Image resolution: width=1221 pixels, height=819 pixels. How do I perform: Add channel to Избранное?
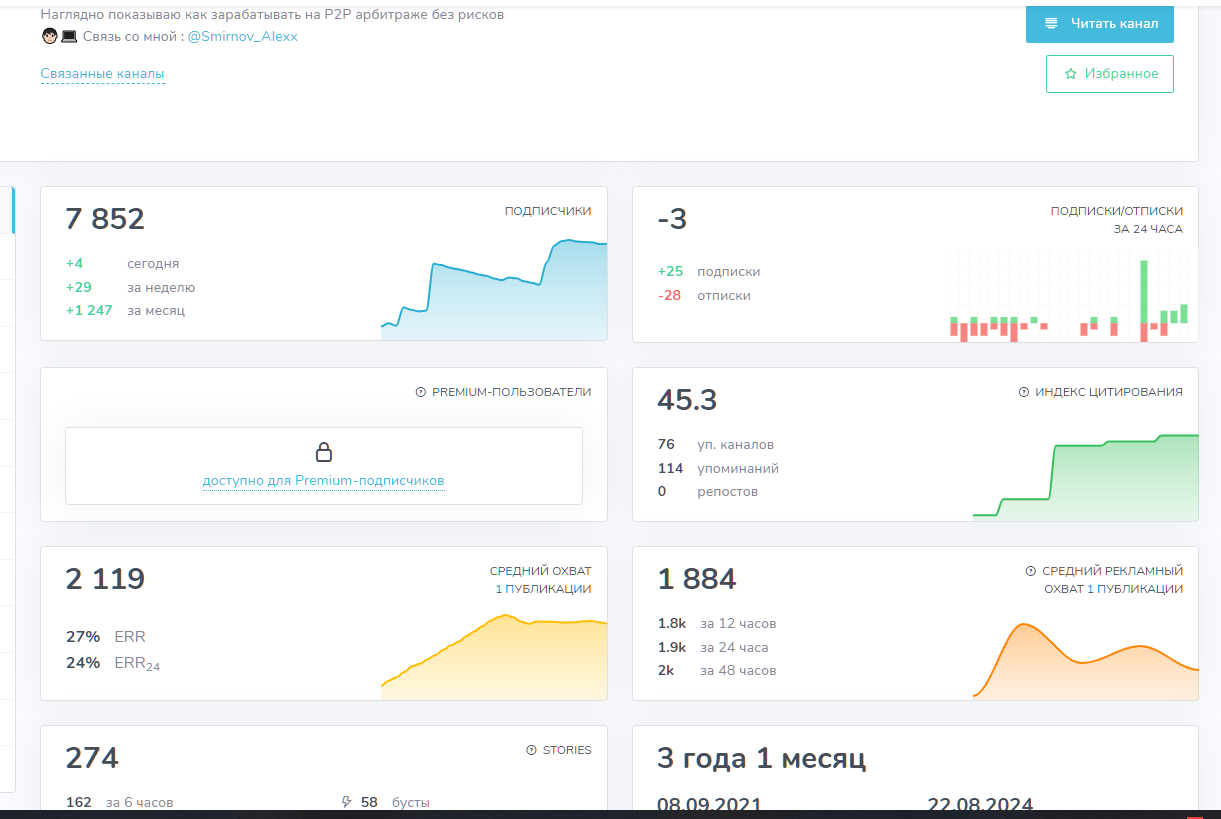pos(1109,74)
